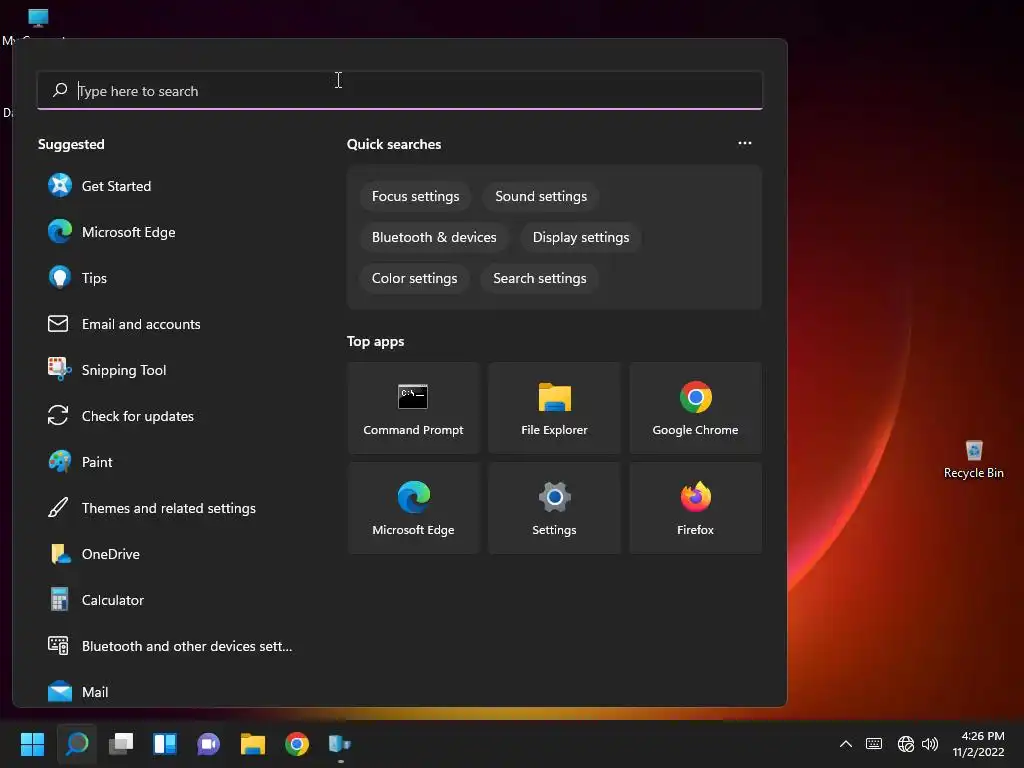
Task: Open the clock and date flyout
Action: (979, 744)
